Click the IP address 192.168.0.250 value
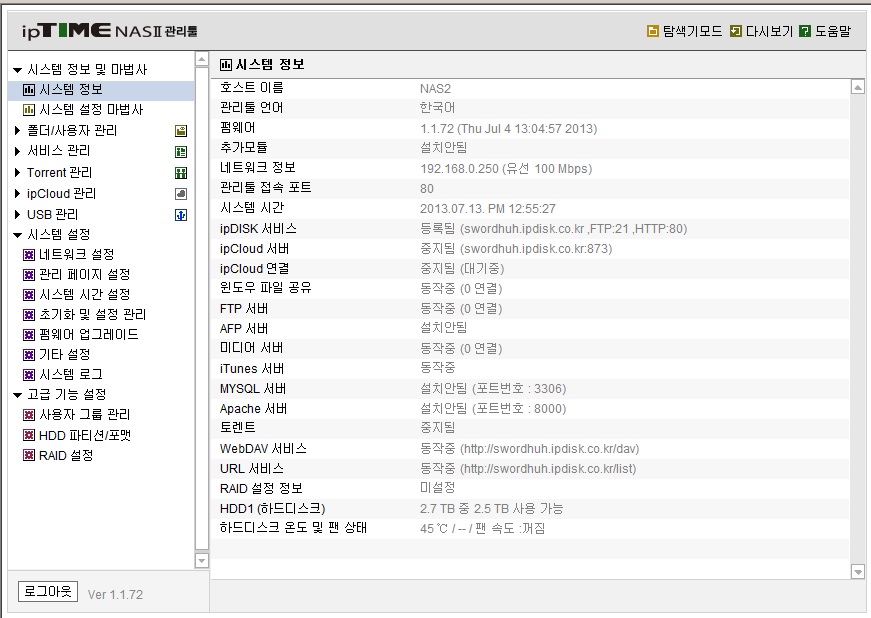The height and width of the screenshot is (618, 871). [459, 169]
